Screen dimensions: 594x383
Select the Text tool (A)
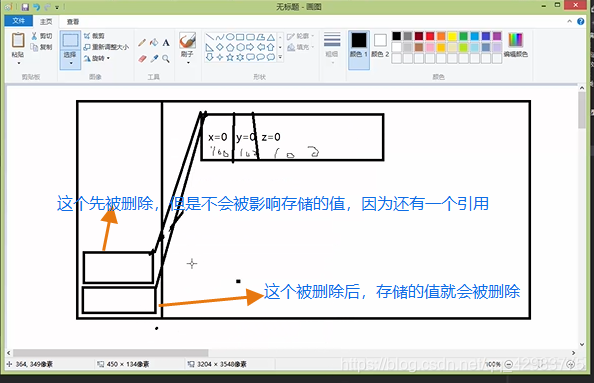(x=166, y=43)
